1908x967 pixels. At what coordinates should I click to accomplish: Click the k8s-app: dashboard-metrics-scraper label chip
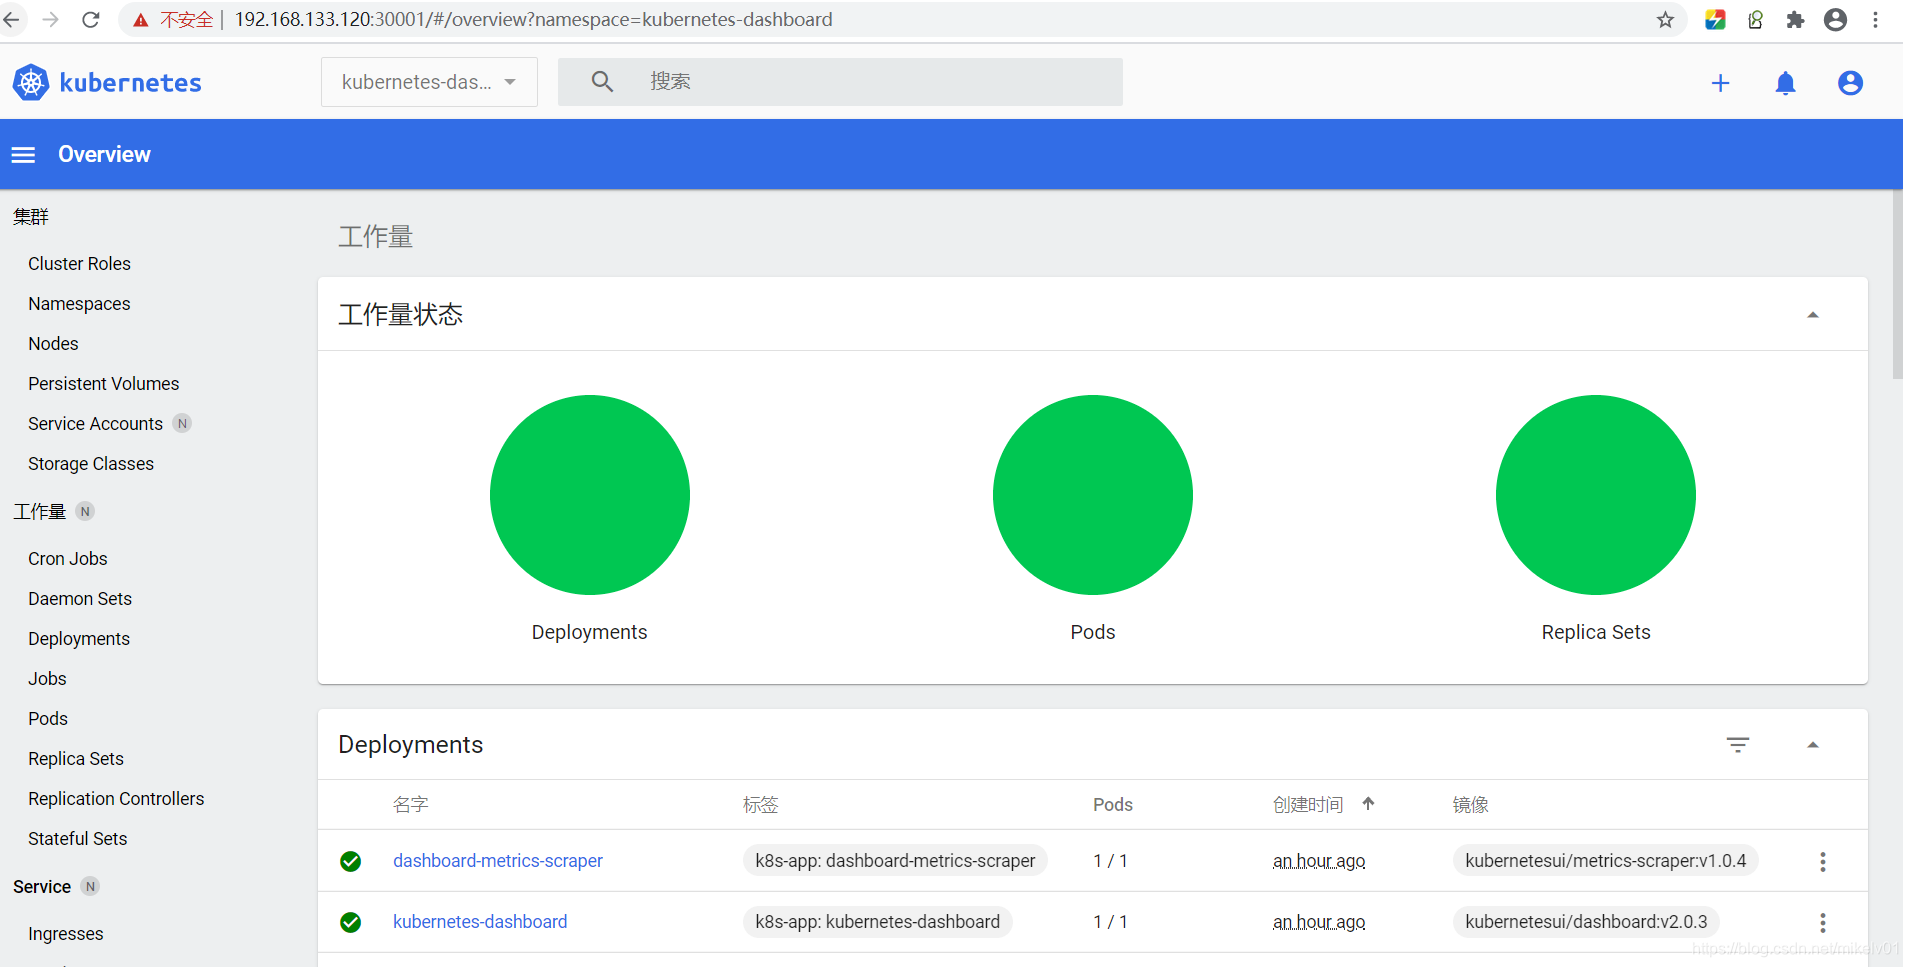[x=895, y=861]
